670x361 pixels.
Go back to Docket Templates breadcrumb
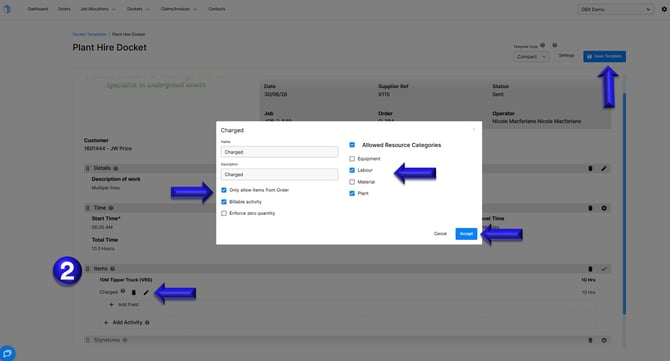(89, 34)
